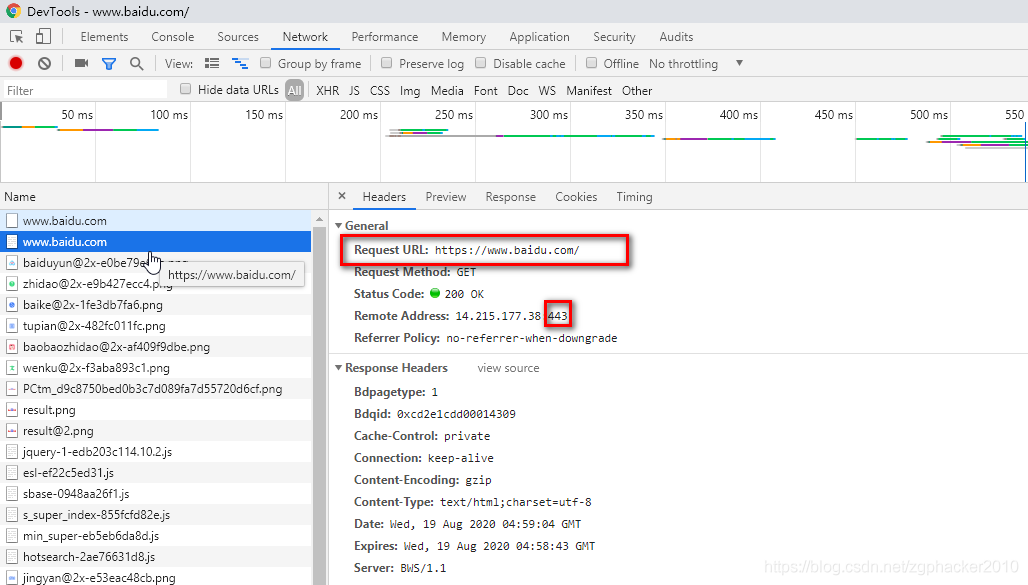Filter requests by Img type

tap(410, 91)
